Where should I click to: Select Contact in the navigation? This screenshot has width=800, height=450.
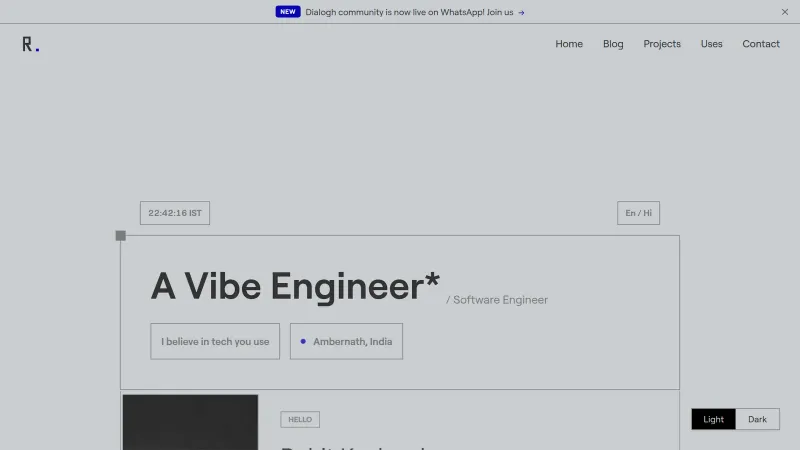[761, 44]
